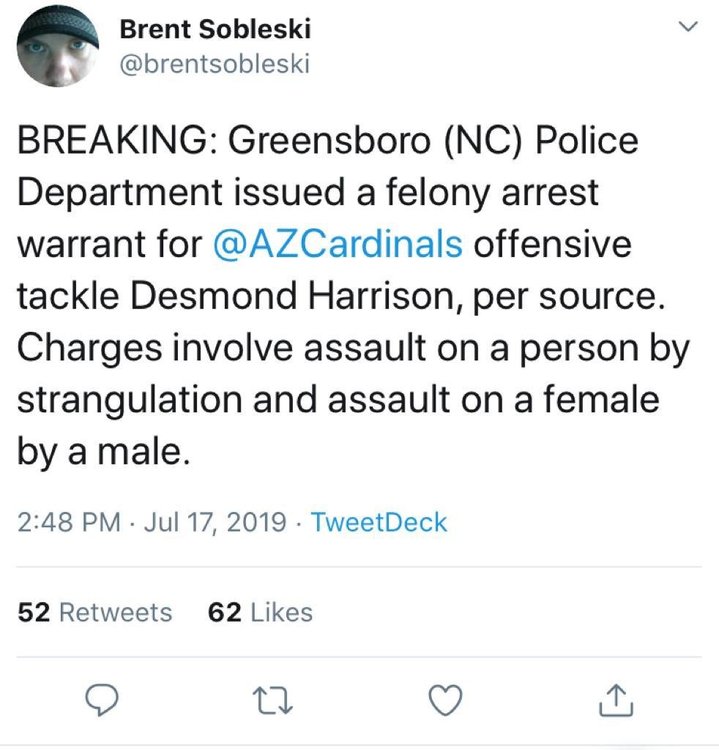
Task: Click the Jul 17, 2019 date
Action: (215, 521)
